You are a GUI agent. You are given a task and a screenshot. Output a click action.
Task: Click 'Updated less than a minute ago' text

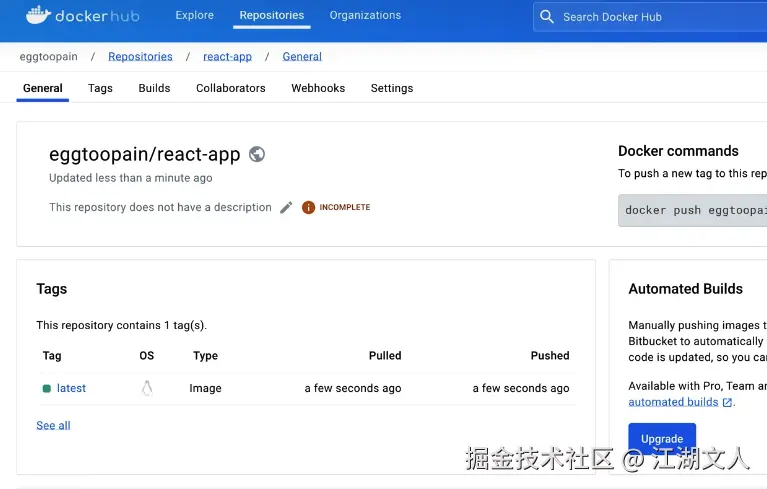131,178
